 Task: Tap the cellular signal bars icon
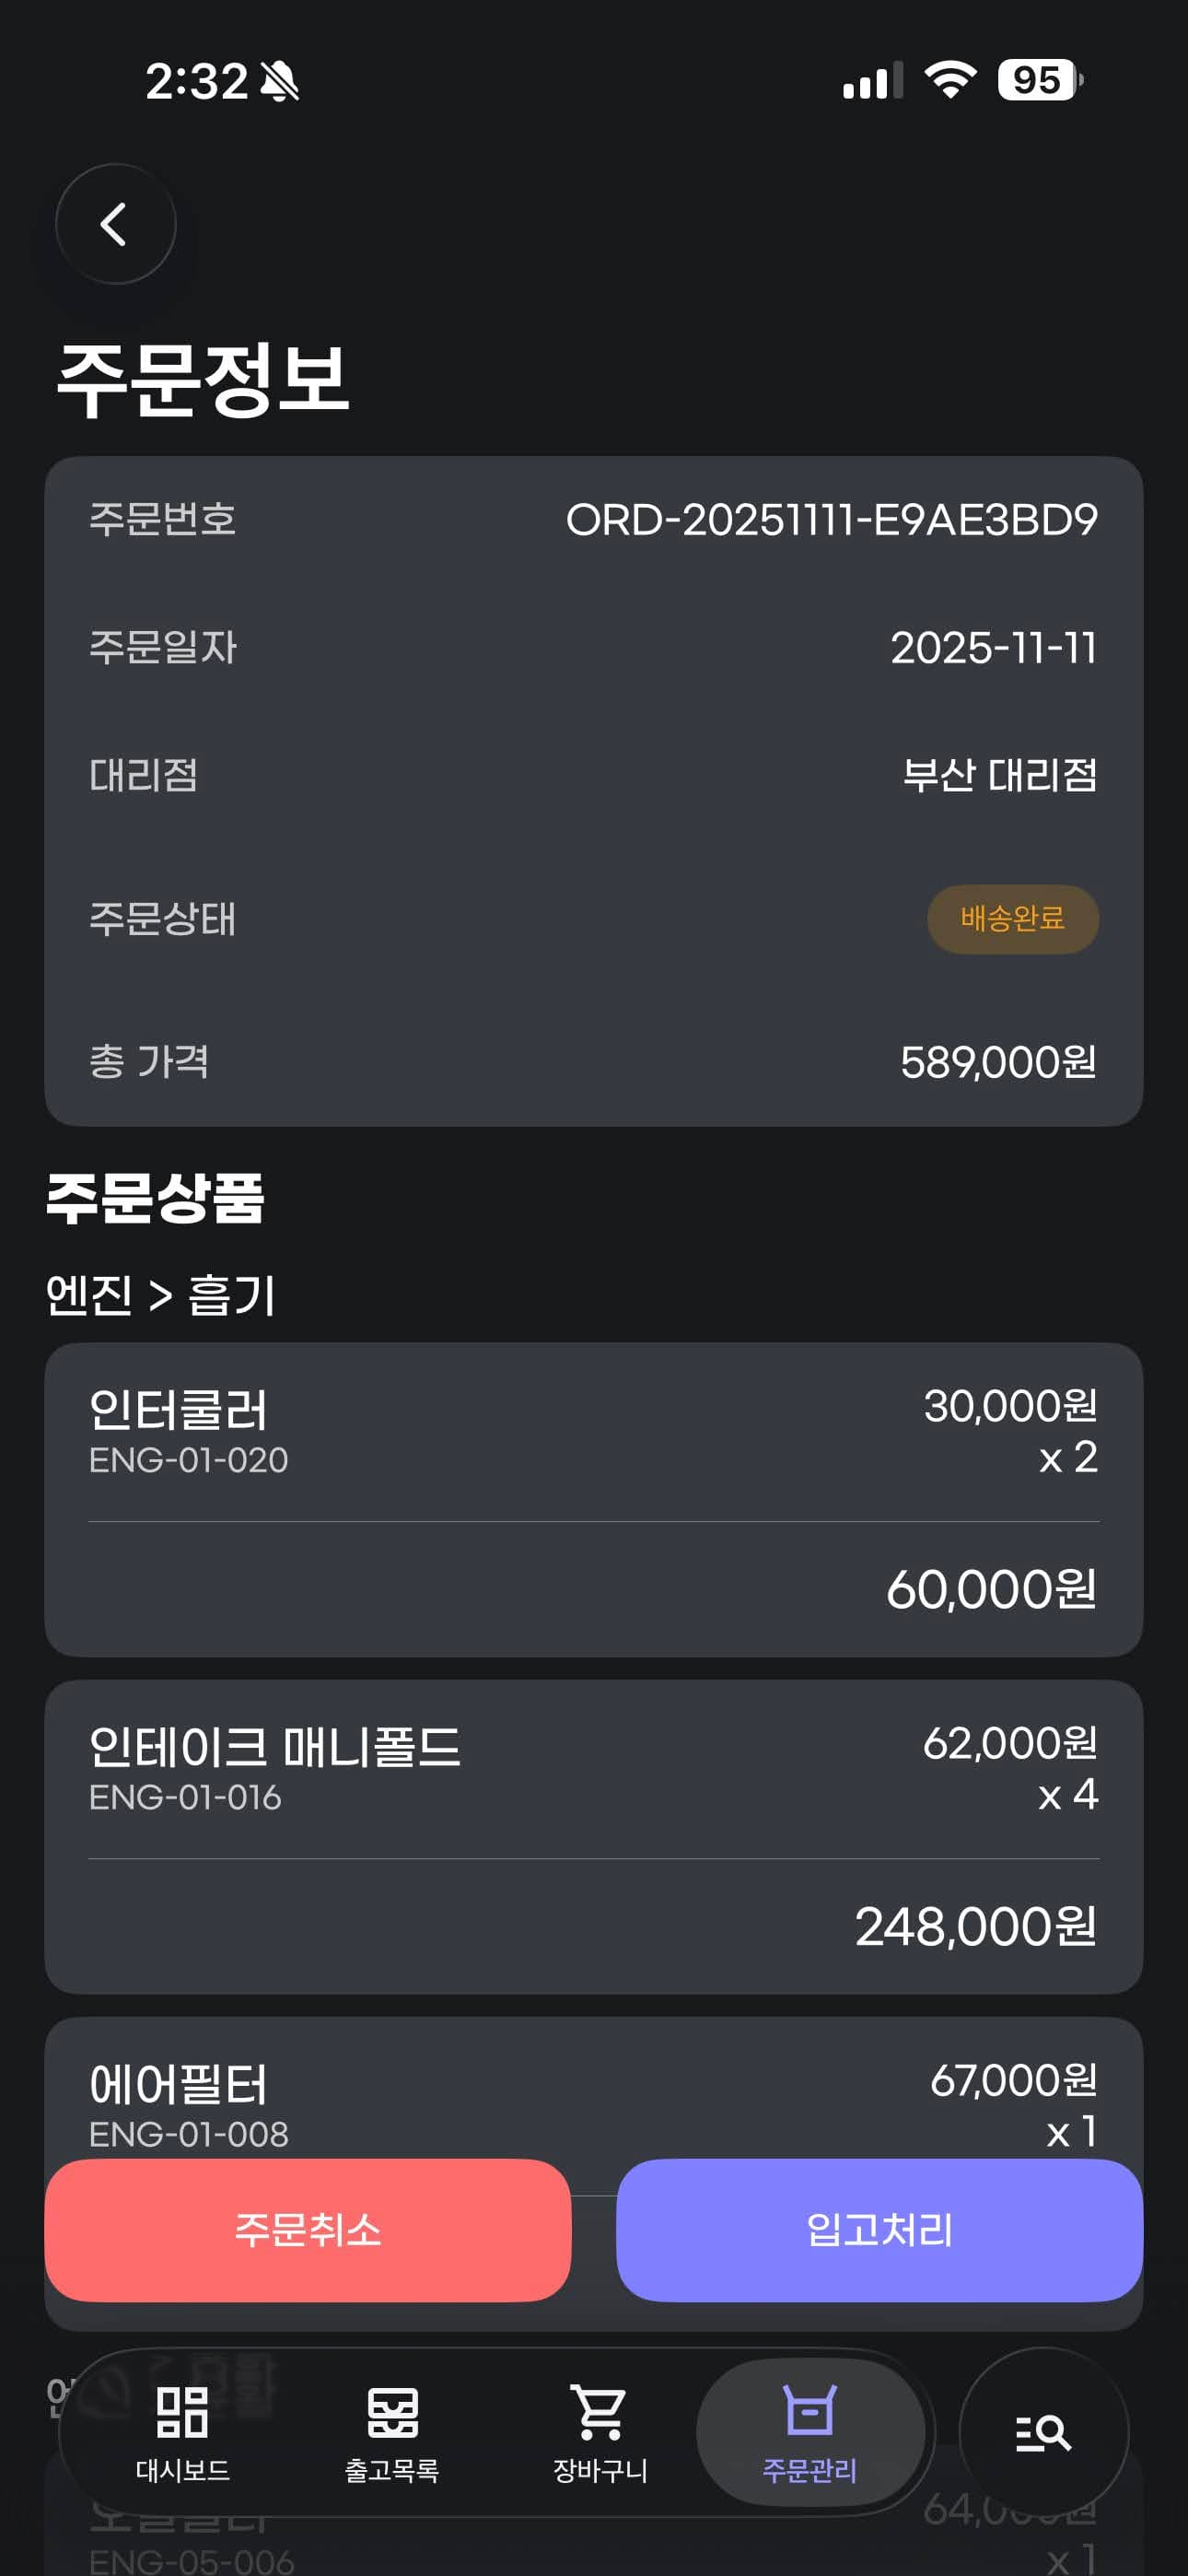(872, 81)
